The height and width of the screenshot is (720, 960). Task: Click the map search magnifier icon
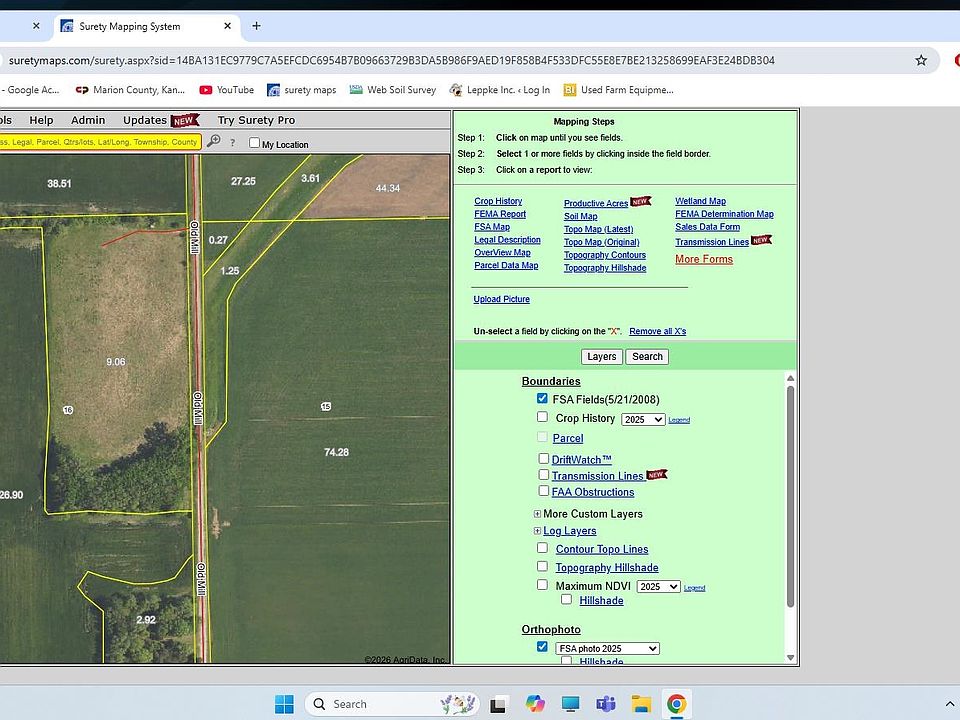[x=213, y=141]
